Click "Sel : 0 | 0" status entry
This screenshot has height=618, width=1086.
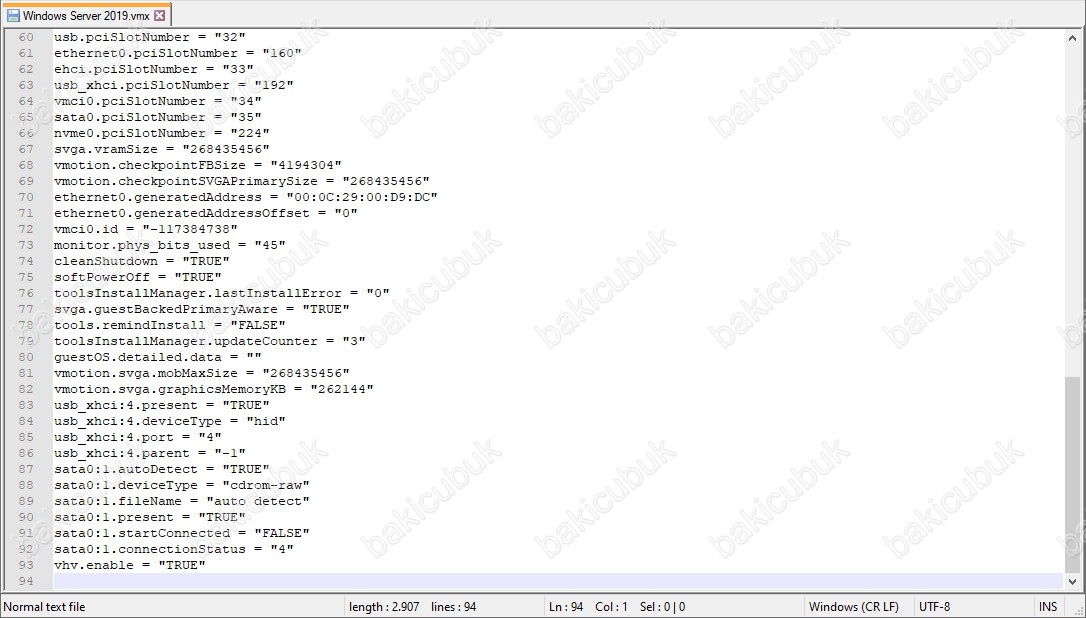pos(663,607)
